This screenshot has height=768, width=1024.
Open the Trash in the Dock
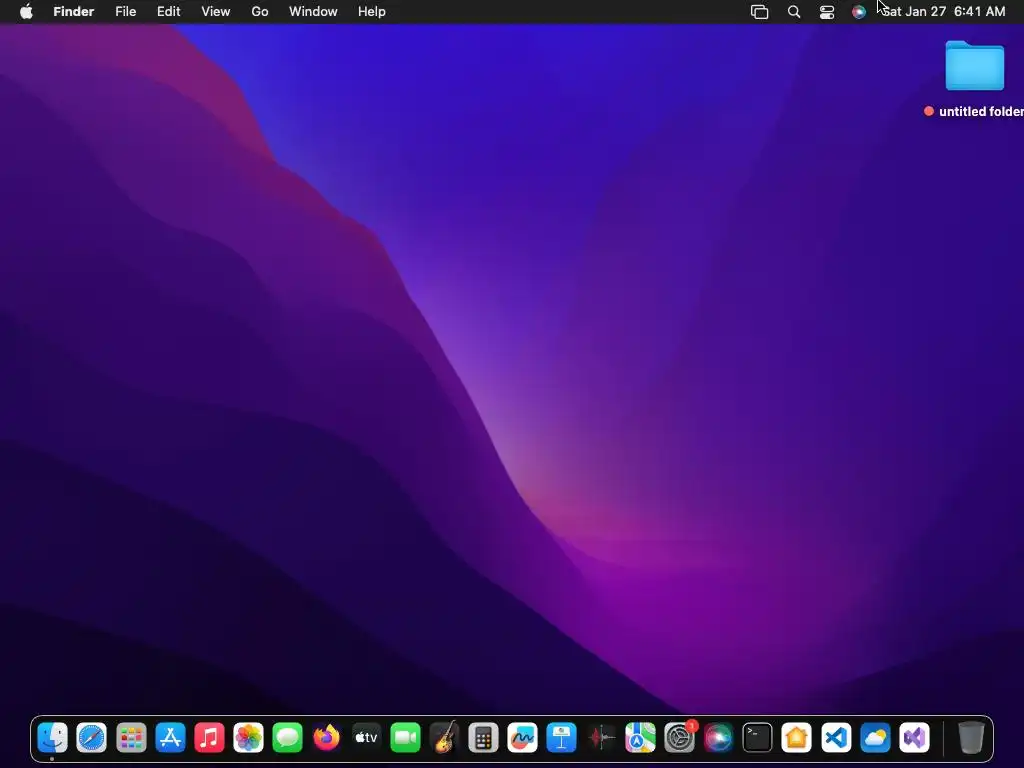pos(971,738)
